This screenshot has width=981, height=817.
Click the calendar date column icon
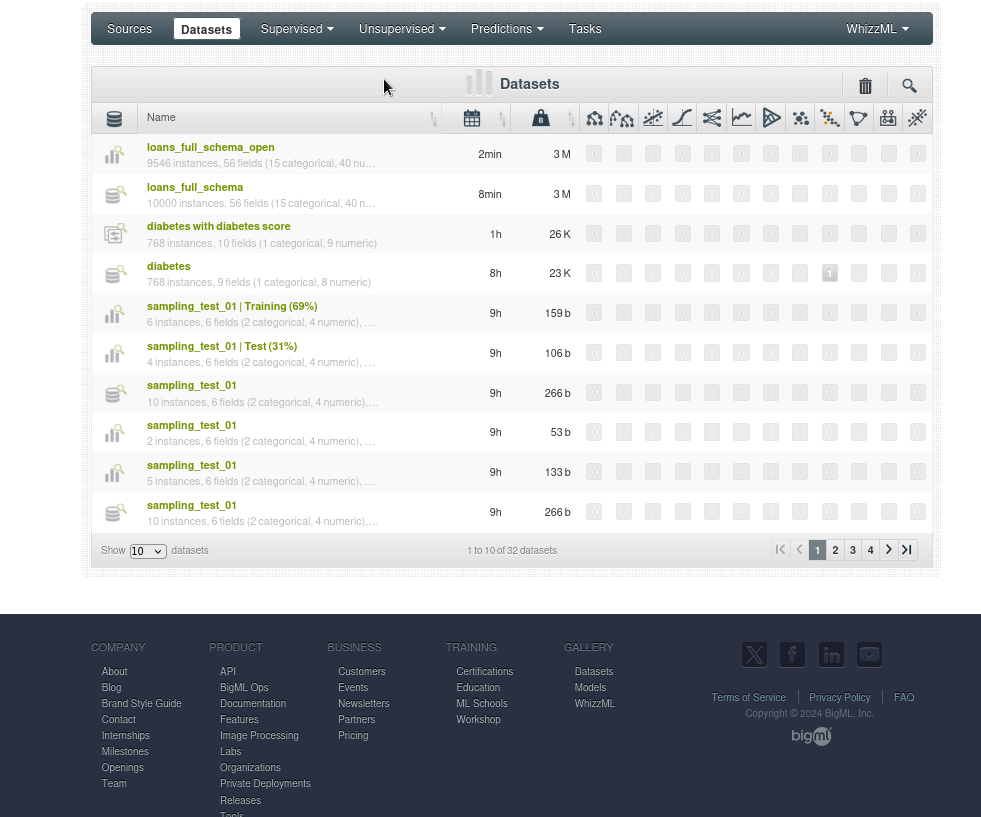pos(472,119)
